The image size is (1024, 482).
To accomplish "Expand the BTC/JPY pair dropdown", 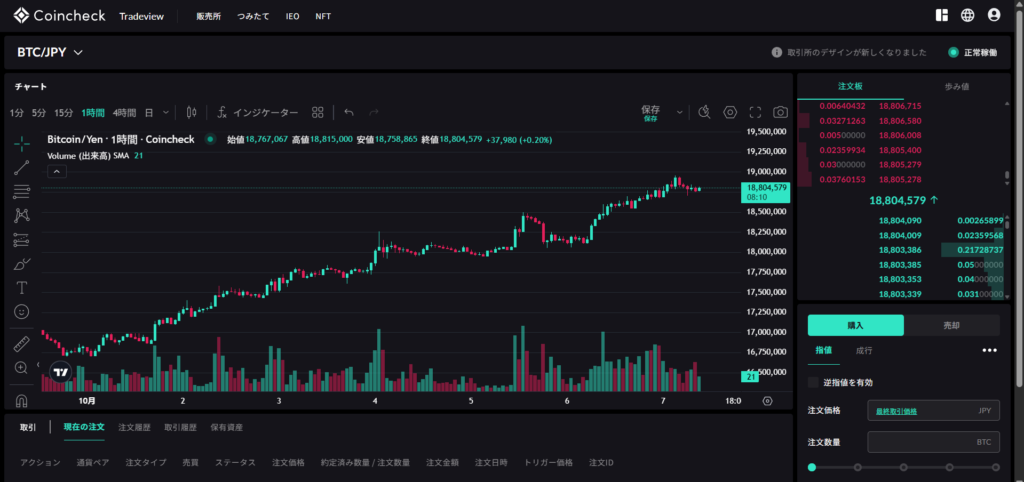I will point(78,52).
